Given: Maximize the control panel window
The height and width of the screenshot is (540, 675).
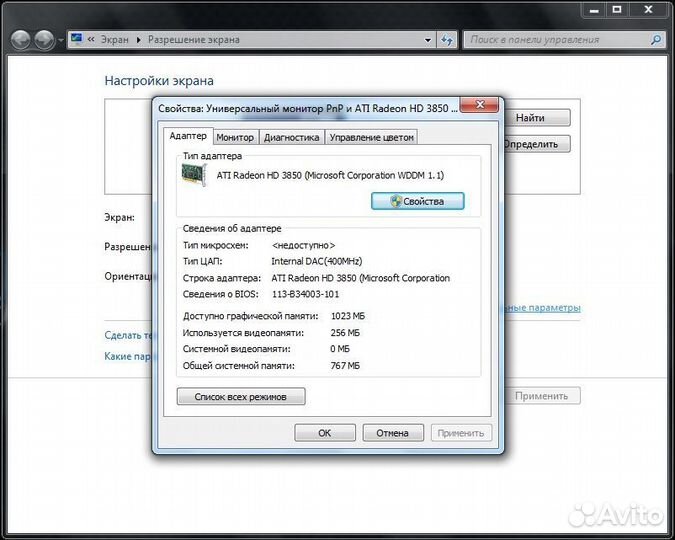Looking at the screenshot, I should coord(616,10).
